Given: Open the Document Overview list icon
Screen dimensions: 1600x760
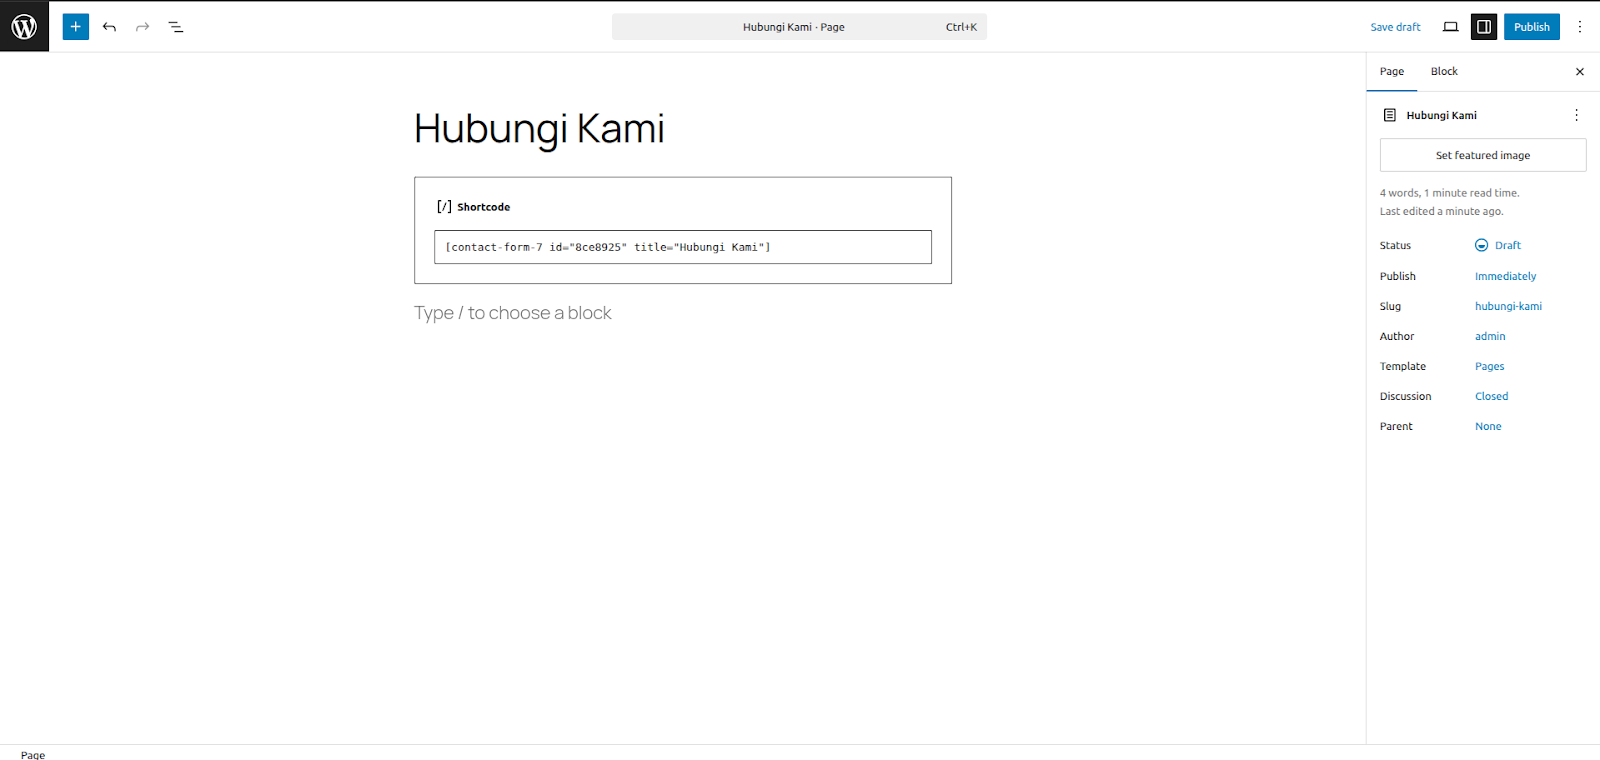Looking at the screenshot, I should coord(176,27).
